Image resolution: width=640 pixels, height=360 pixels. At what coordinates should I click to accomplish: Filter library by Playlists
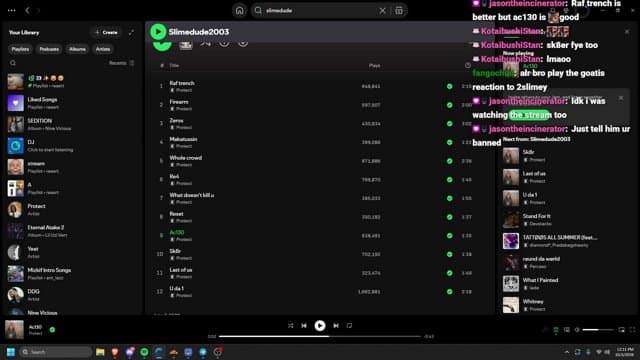pyautogui.click(x=20, y=49)
